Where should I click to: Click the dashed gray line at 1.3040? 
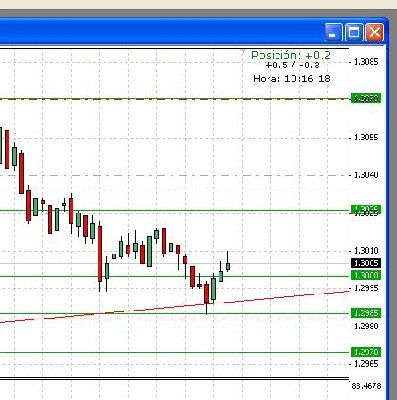[x=175, y=175]
